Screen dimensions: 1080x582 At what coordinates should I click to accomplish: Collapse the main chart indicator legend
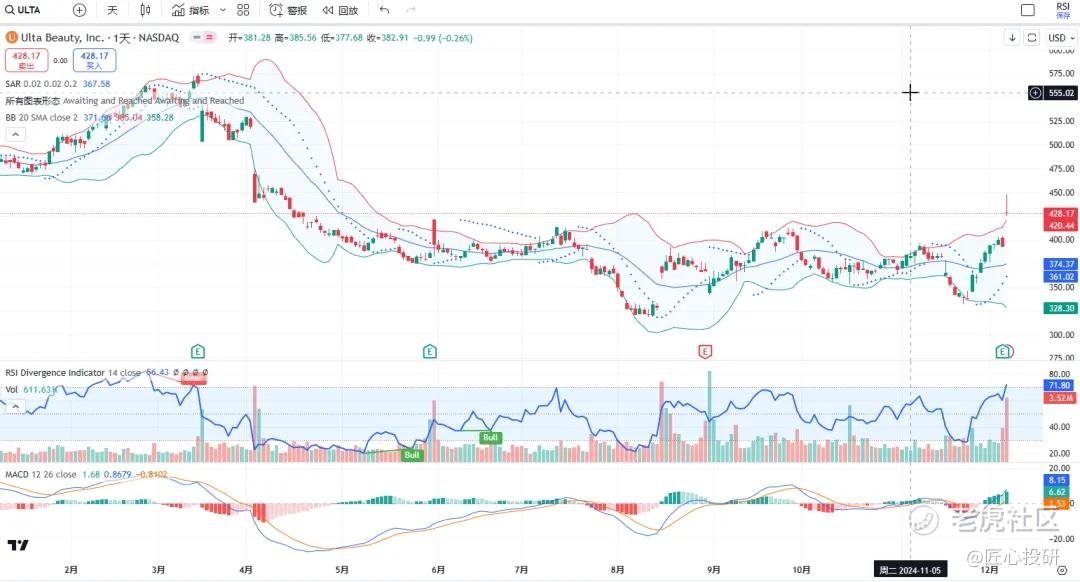tap(15, 135)
